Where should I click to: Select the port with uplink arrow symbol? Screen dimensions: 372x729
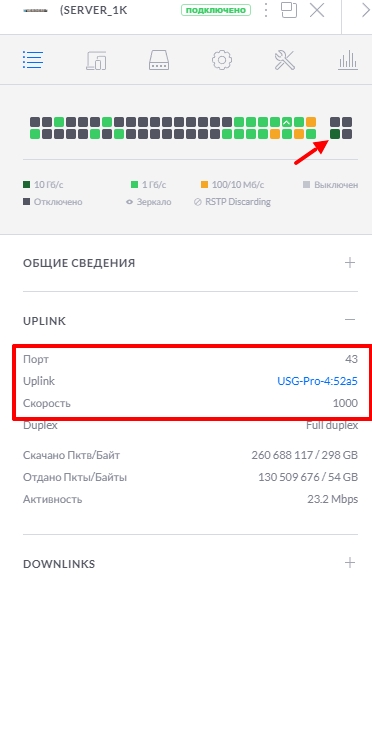(287, 122)
